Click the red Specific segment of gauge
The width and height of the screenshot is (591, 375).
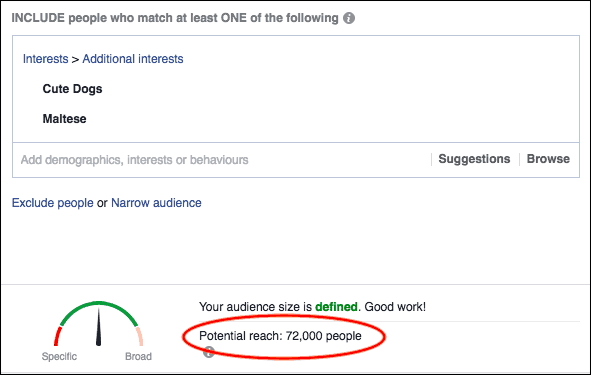coord(57,336)
